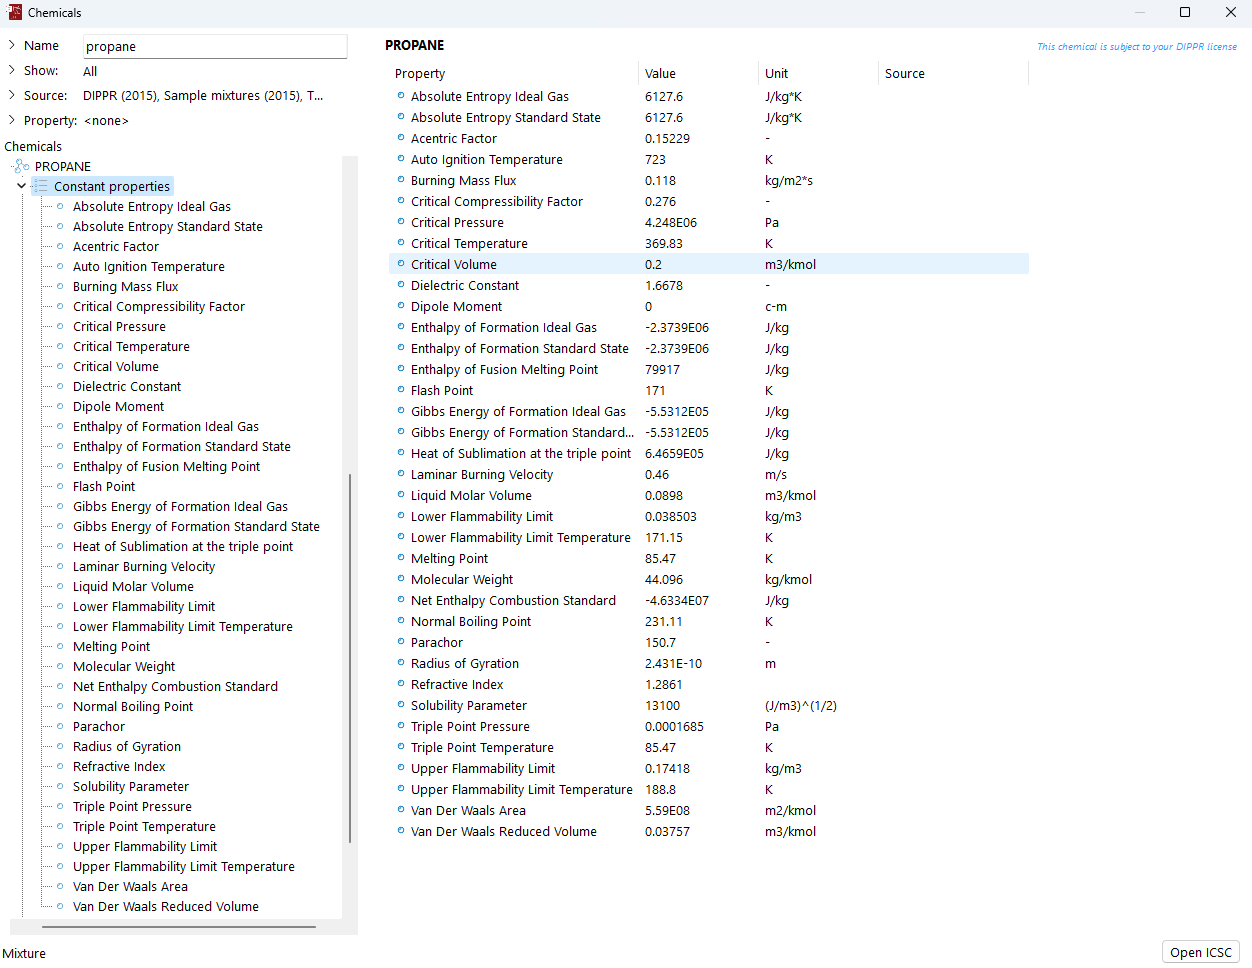
Task: Select Auto Ignition Temperature in the tree
Action: tap(149, 266)
